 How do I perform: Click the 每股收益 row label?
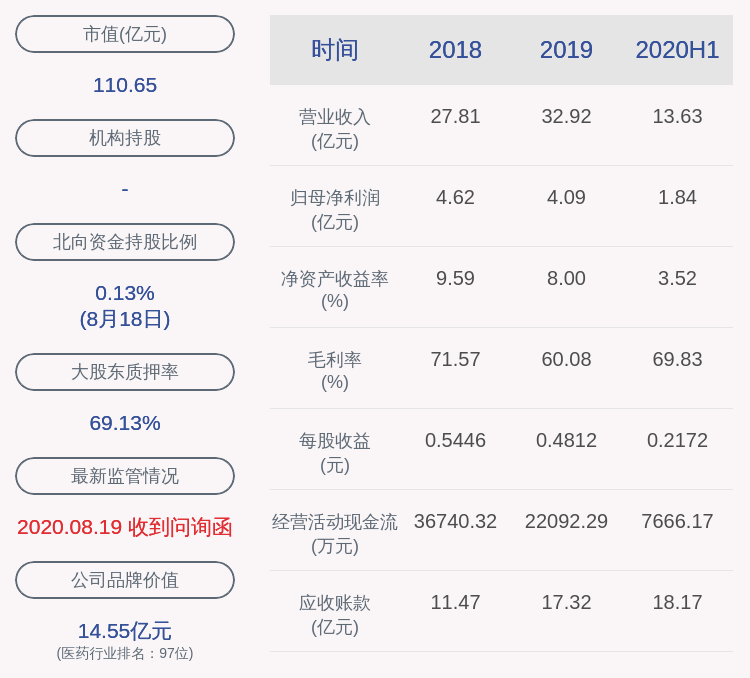(335, 453)
